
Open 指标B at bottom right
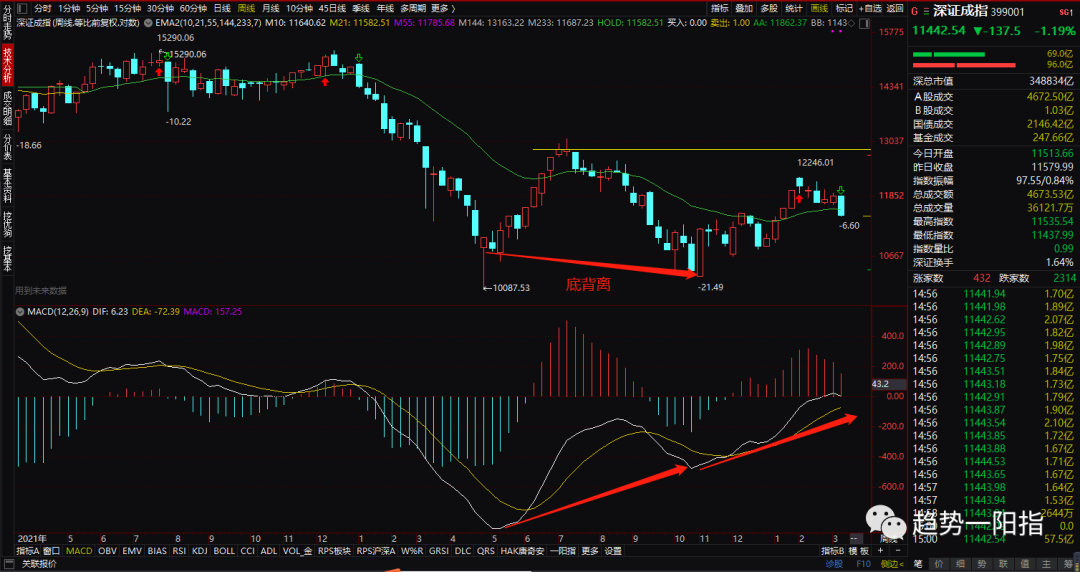(x=832, y=551)
